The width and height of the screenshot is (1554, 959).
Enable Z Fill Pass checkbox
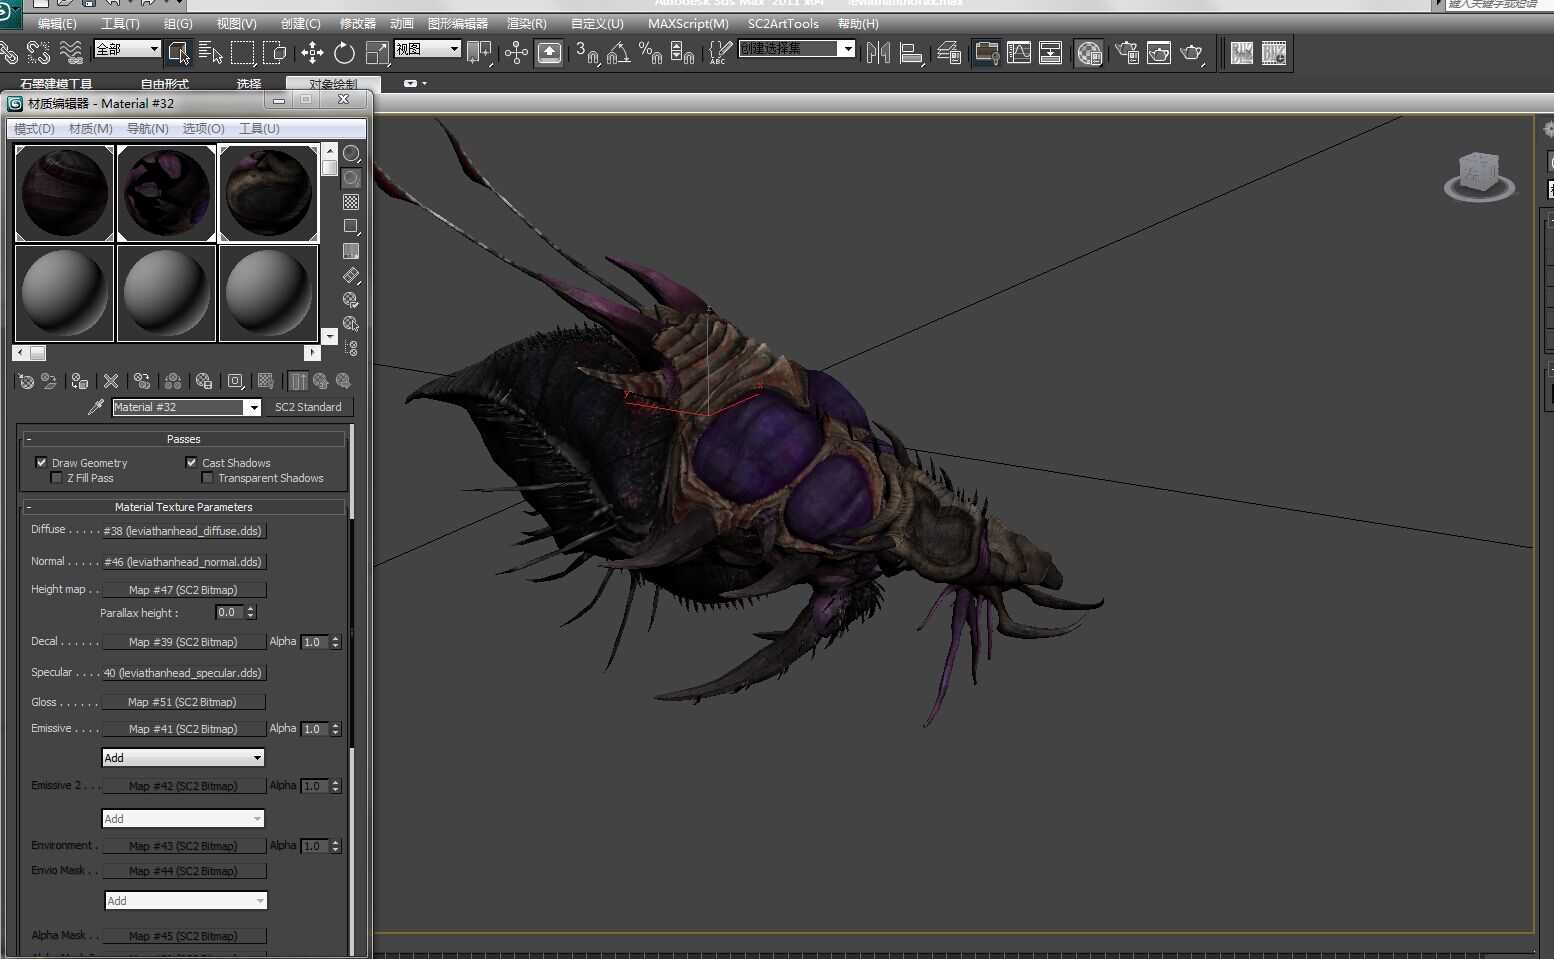(x=56, y=478)
